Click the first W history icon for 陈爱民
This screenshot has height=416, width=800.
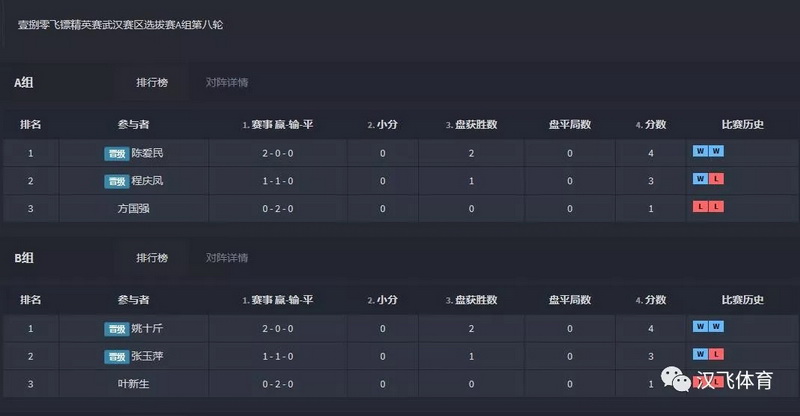coord(700,151)
